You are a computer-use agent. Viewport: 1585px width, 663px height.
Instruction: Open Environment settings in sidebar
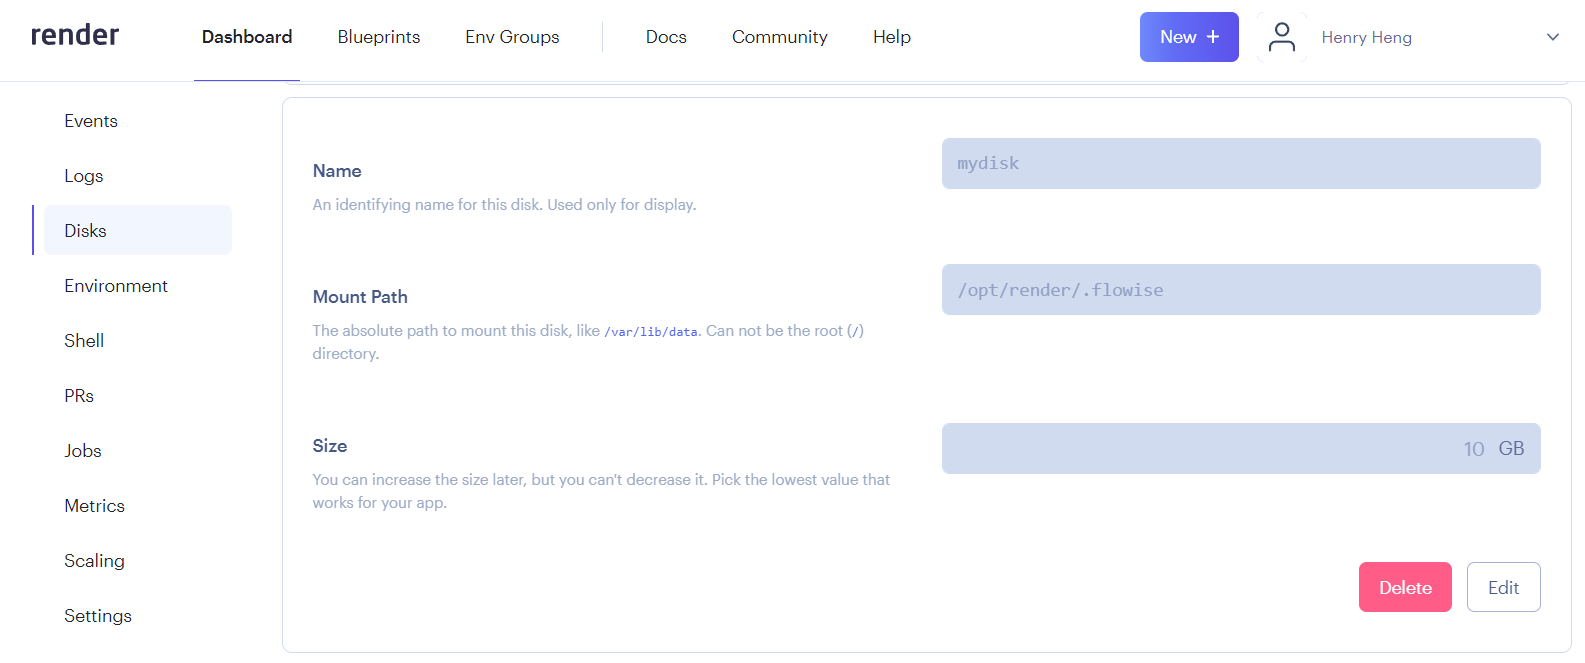pyautogui.click(x=116, y=286)
